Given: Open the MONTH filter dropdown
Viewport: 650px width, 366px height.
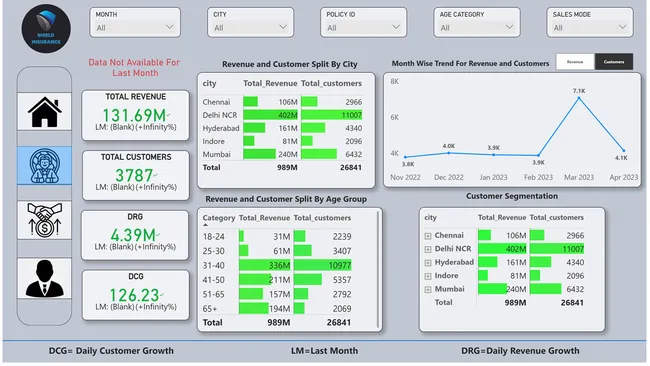Looking at the screenshot, I should 135,22.
